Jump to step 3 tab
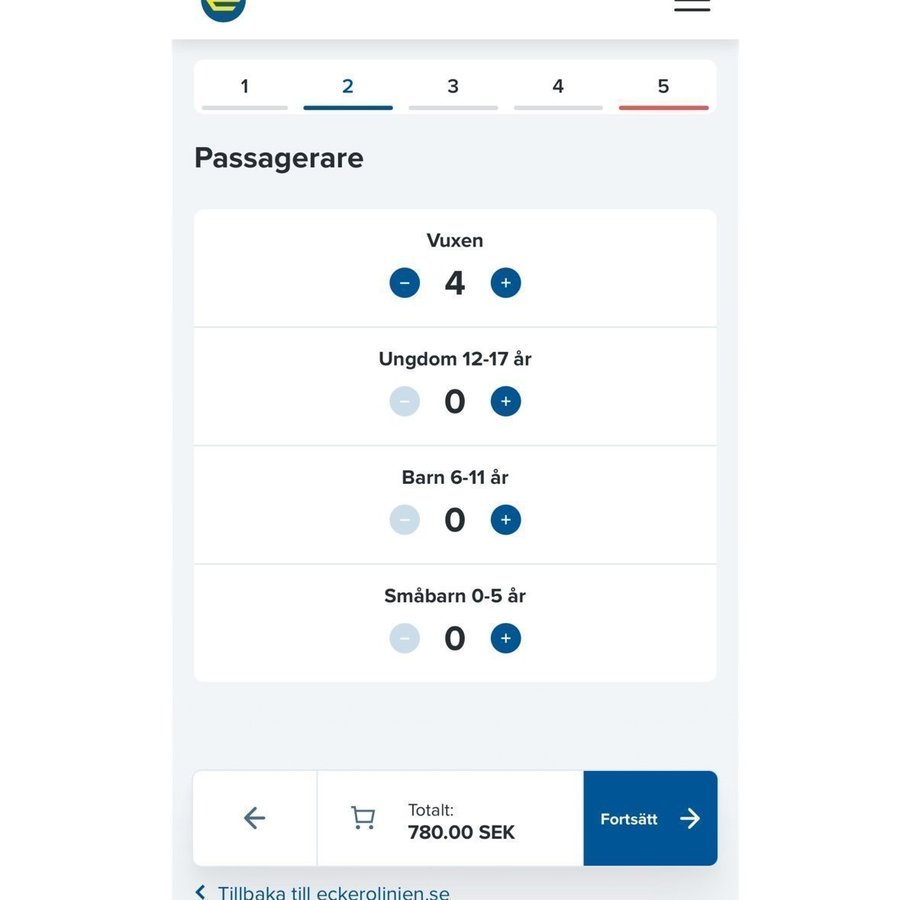 click(453, 88)
